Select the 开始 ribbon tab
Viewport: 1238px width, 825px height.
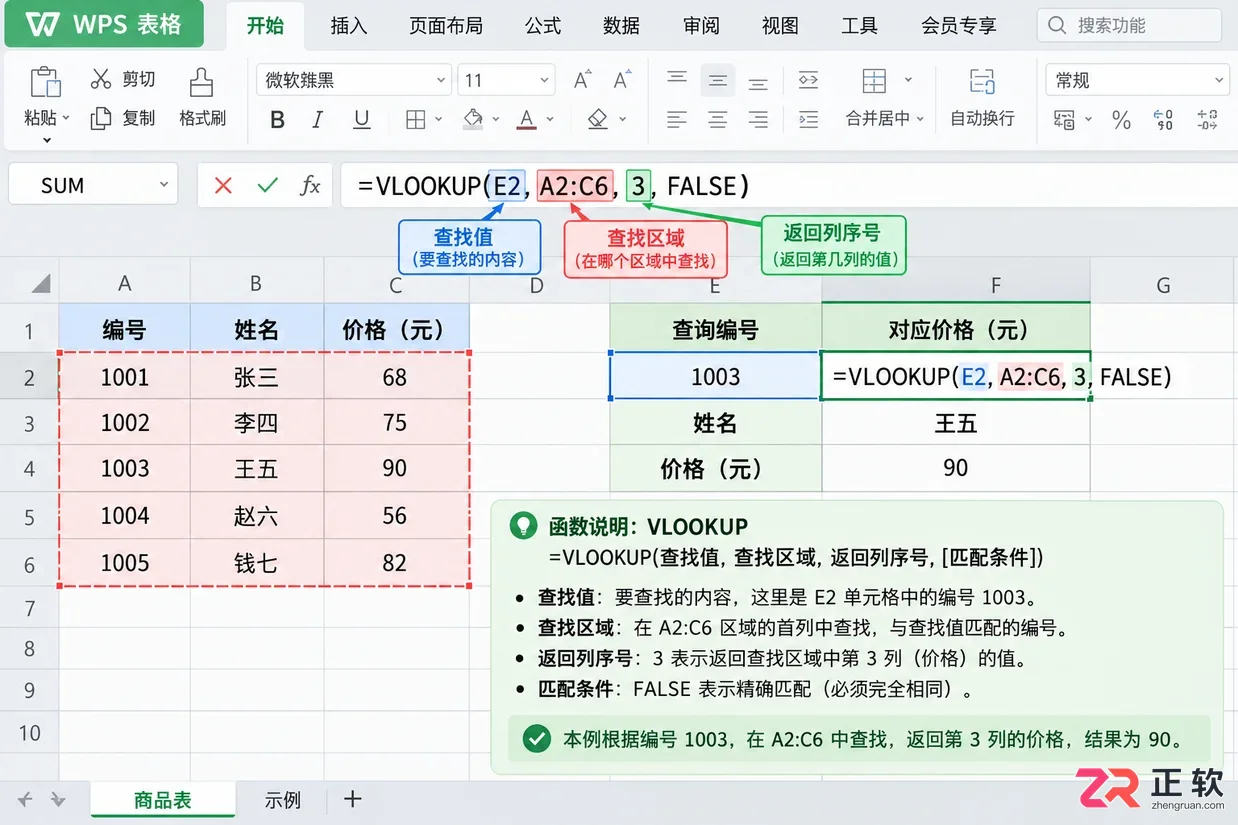(x=265, y=26)
